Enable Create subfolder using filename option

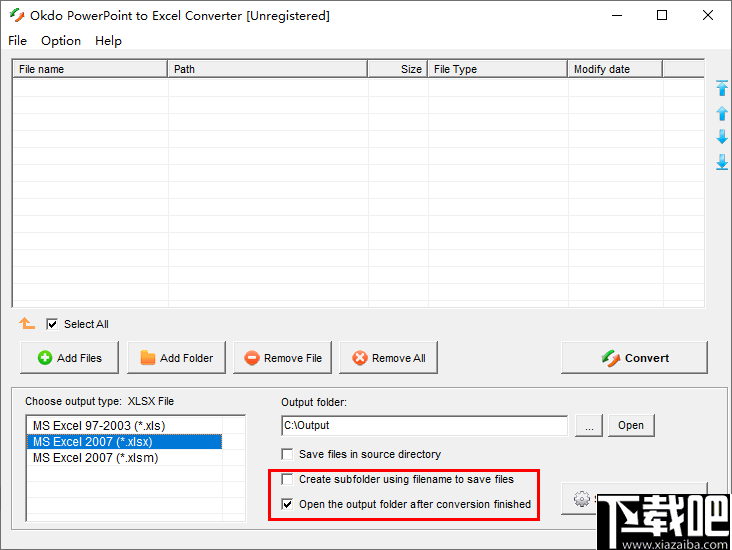click(287, 479)
